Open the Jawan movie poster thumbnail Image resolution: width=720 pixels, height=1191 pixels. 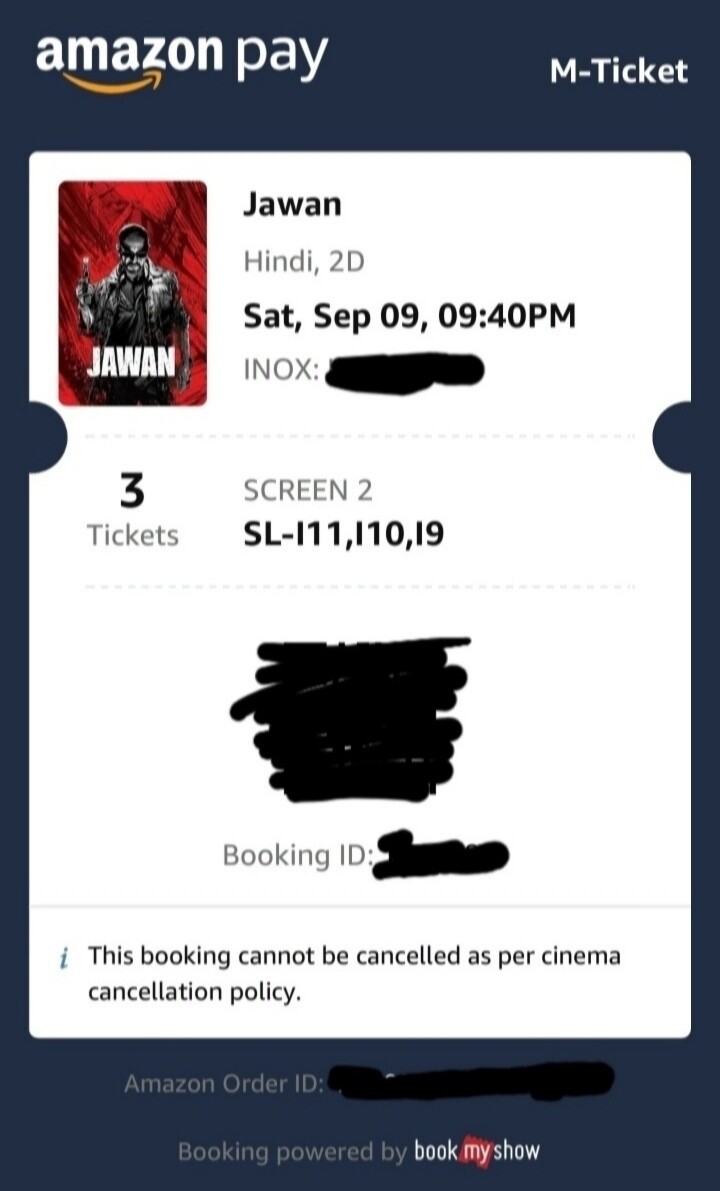point(133,293)
